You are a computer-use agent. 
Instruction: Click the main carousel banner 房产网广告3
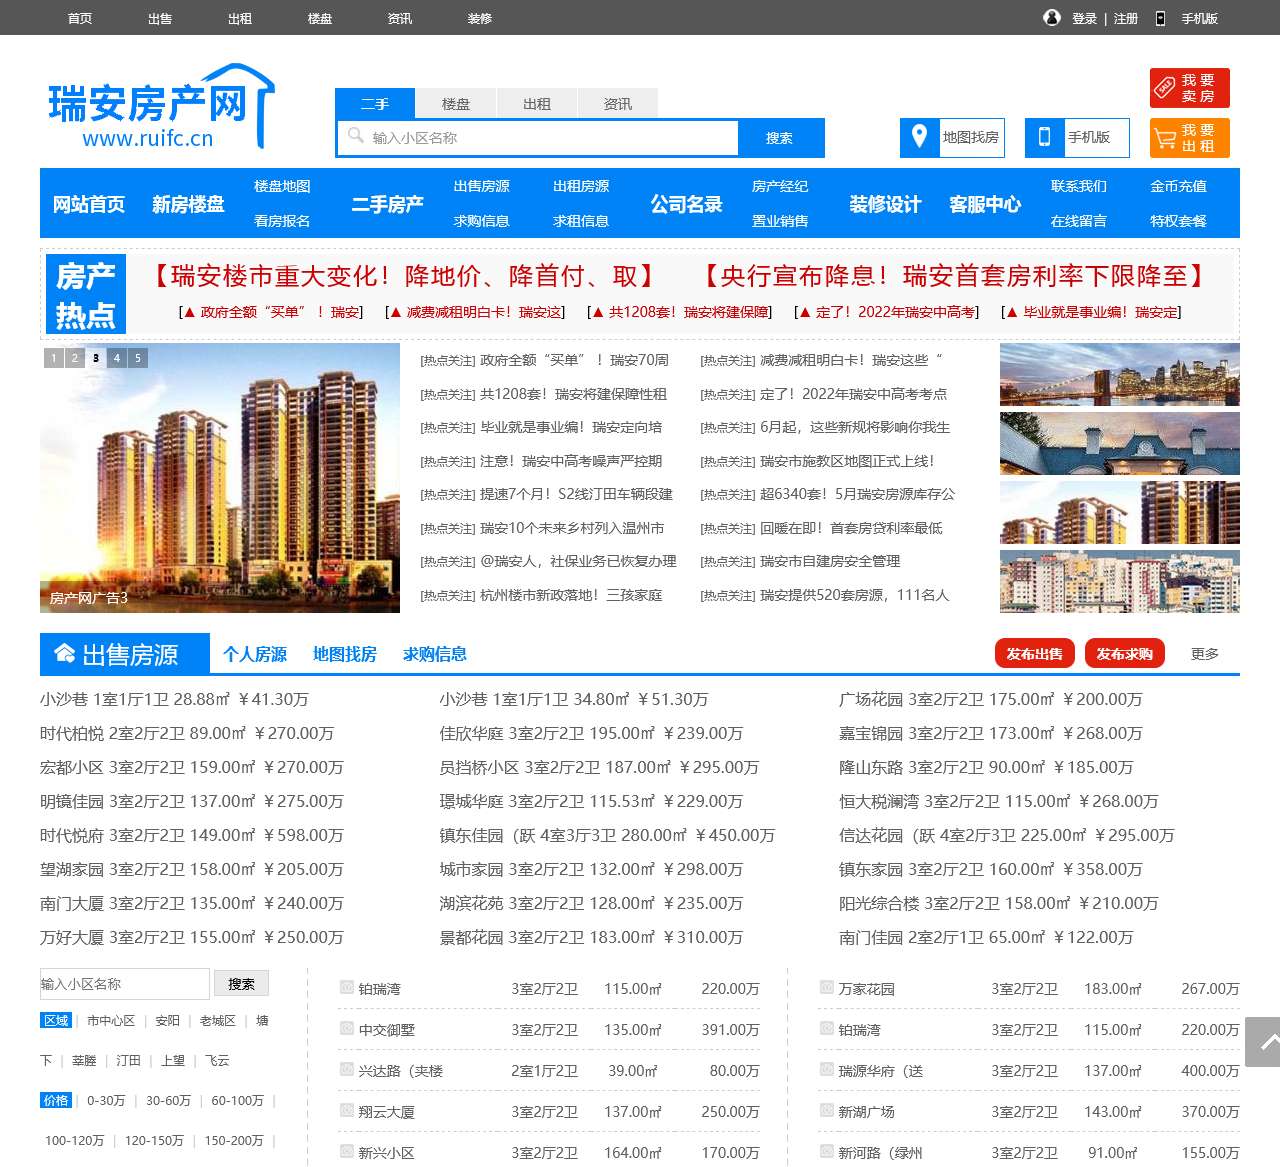(220, 478)
